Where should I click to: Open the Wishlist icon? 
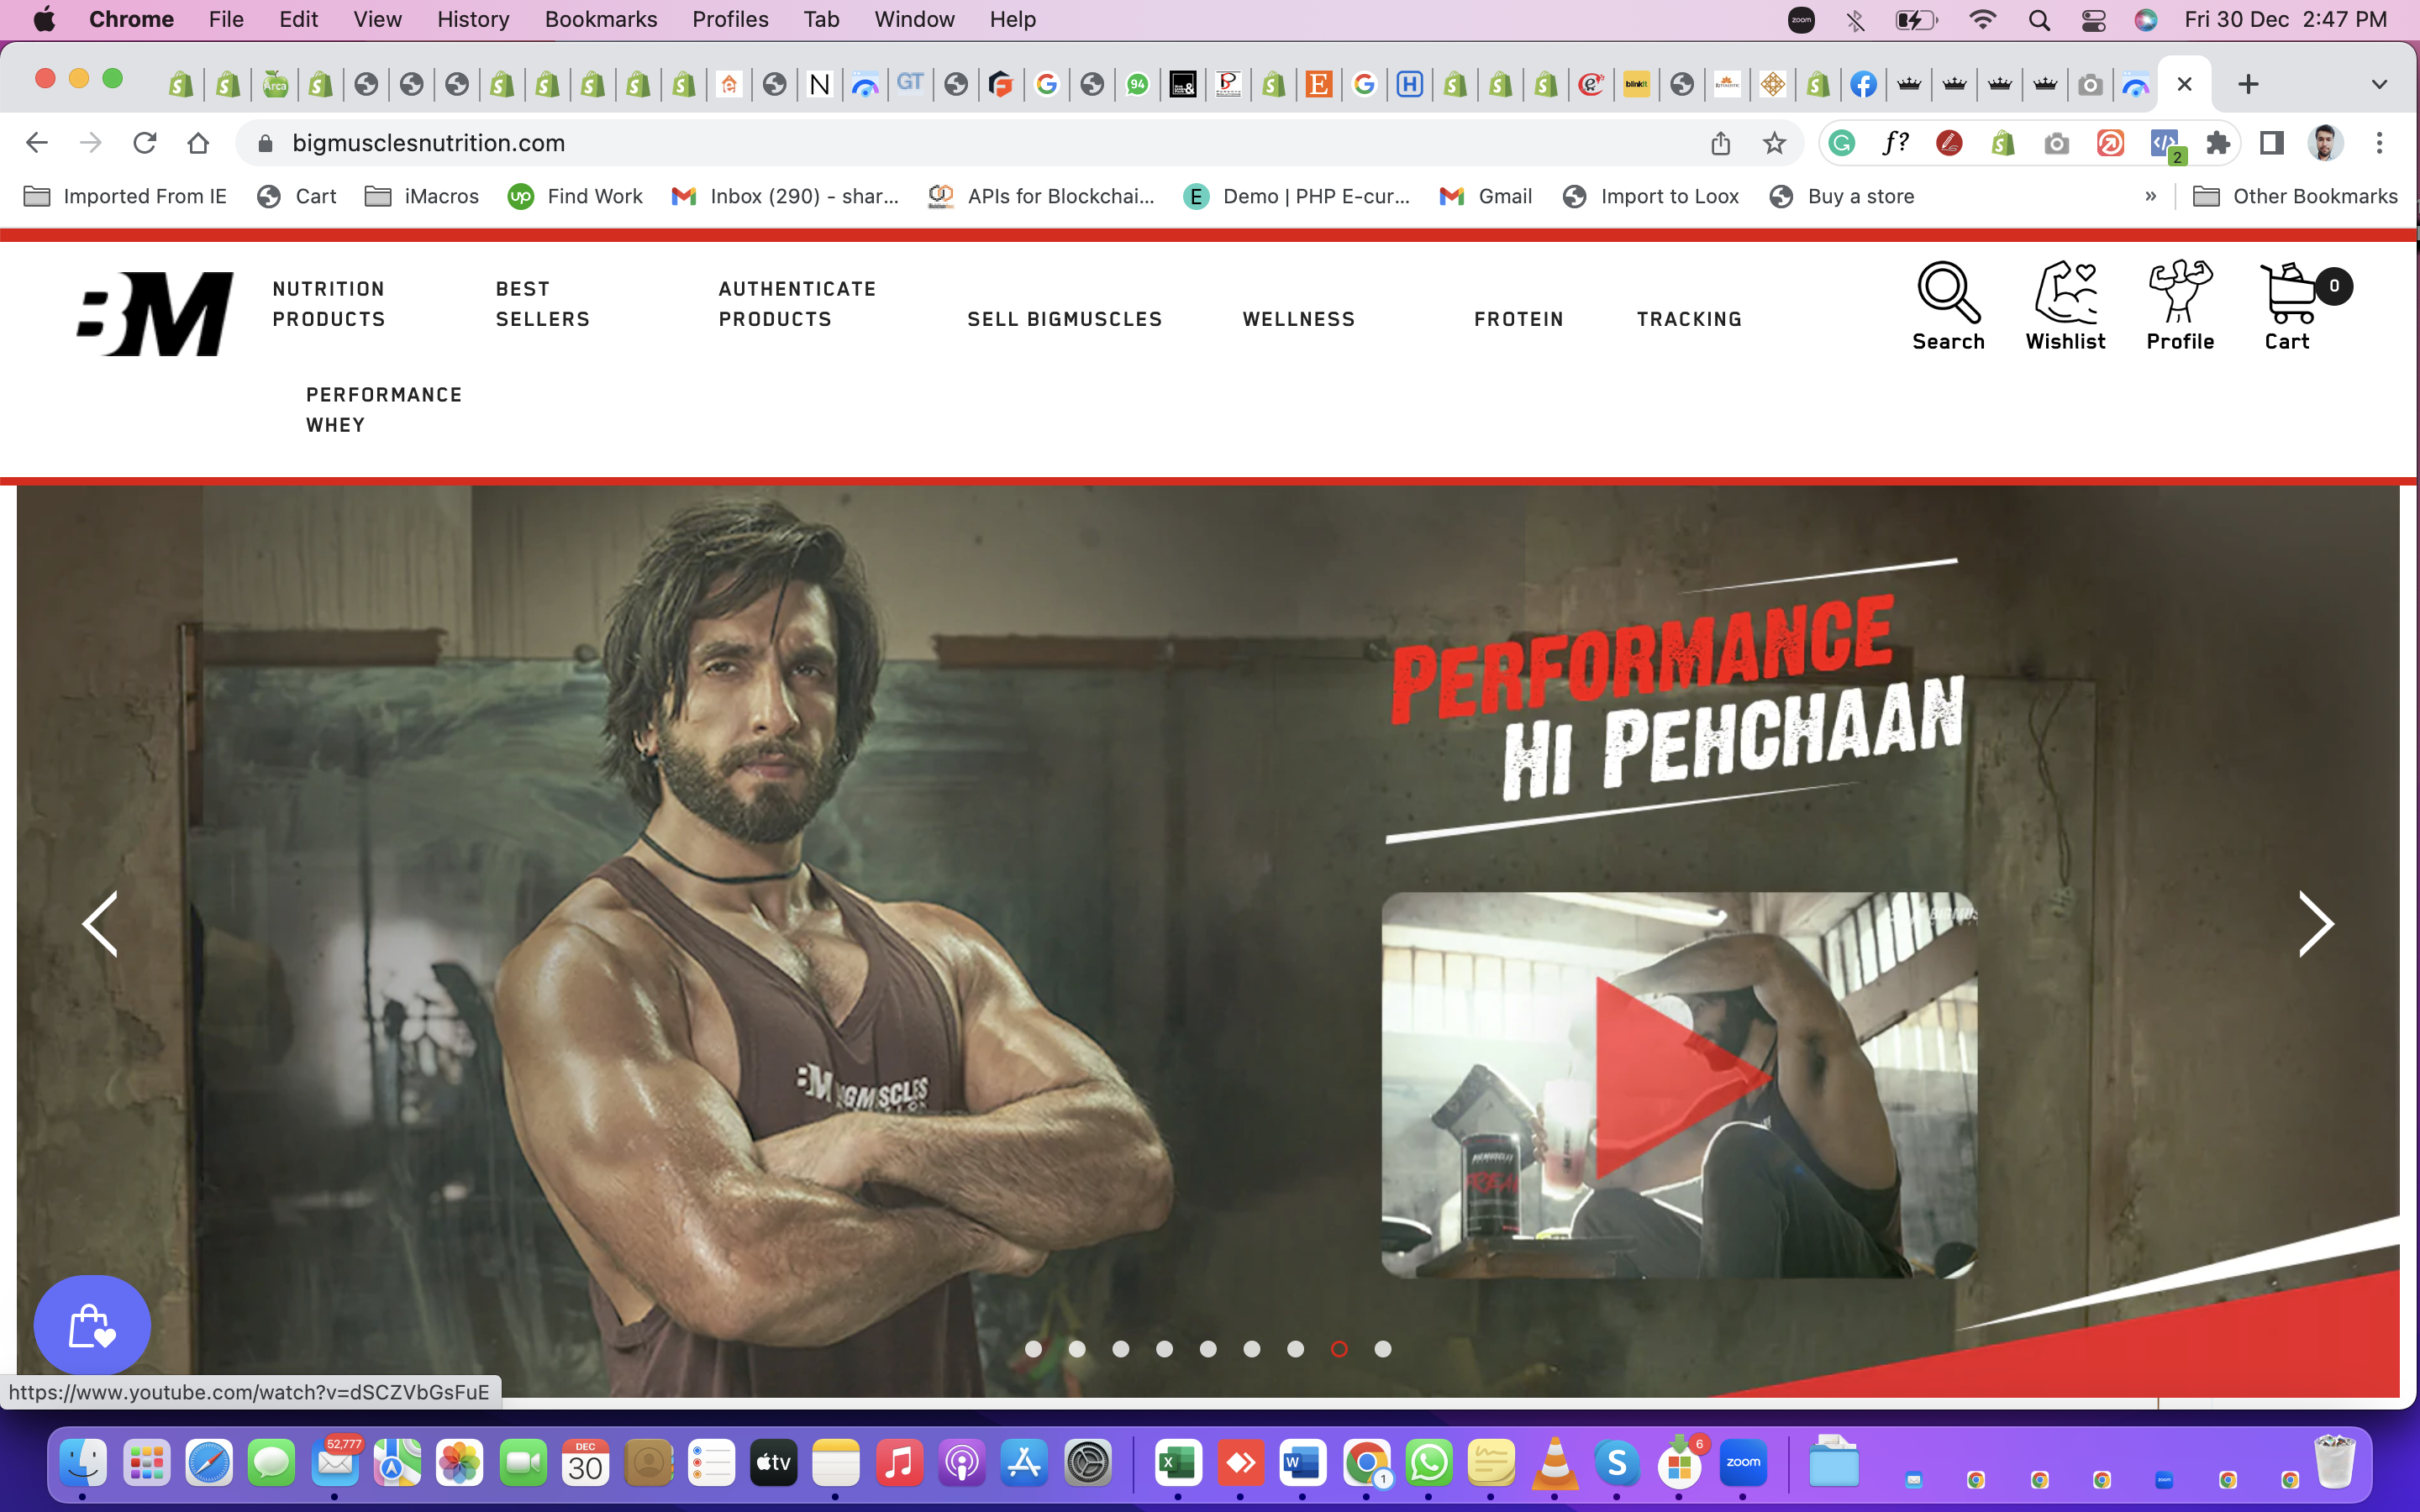pos(2065,305)
